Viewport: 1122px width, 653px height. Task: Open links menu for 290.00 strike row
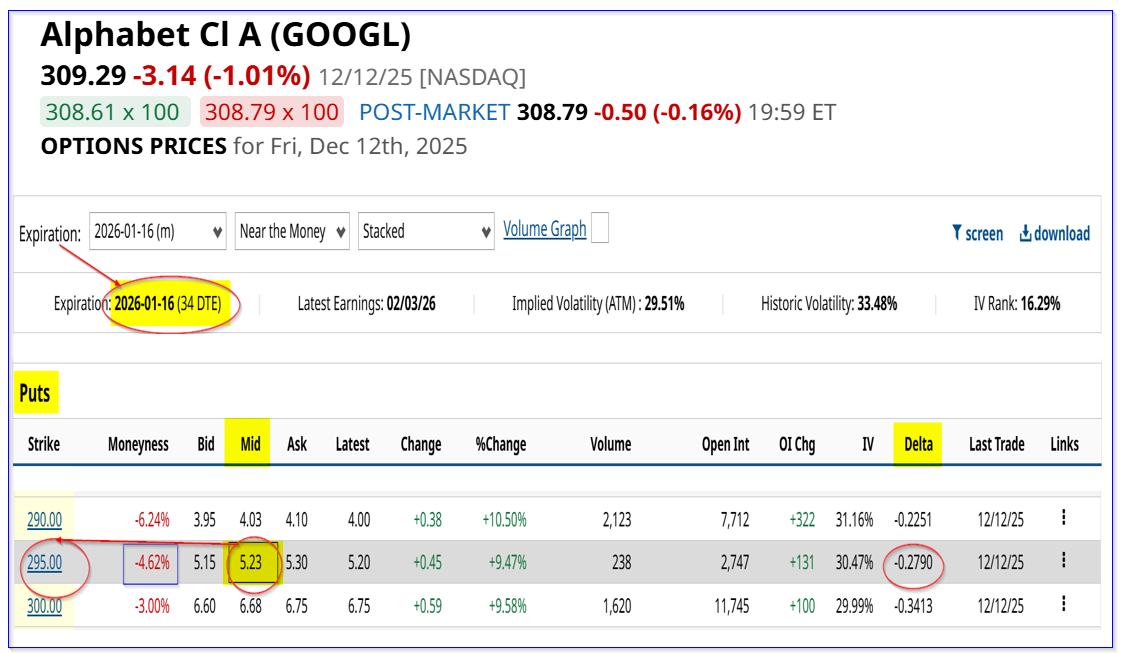[1064, 517]
